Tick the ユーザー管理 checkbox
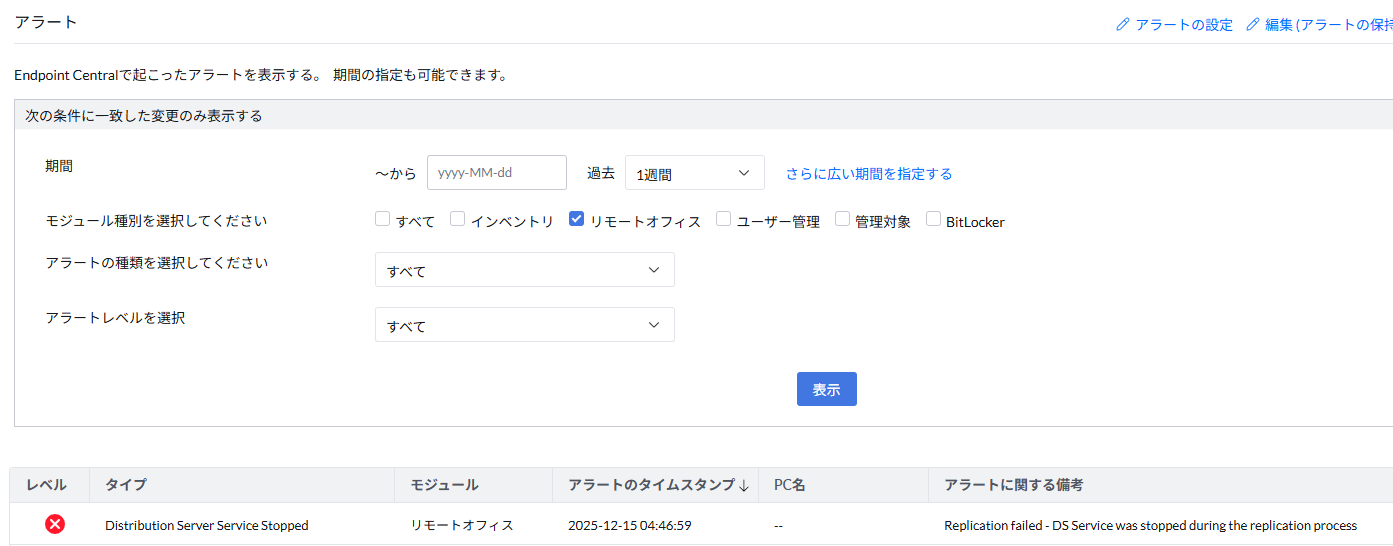This screenshot has height=546, width=1393. (x=723, y=220)
